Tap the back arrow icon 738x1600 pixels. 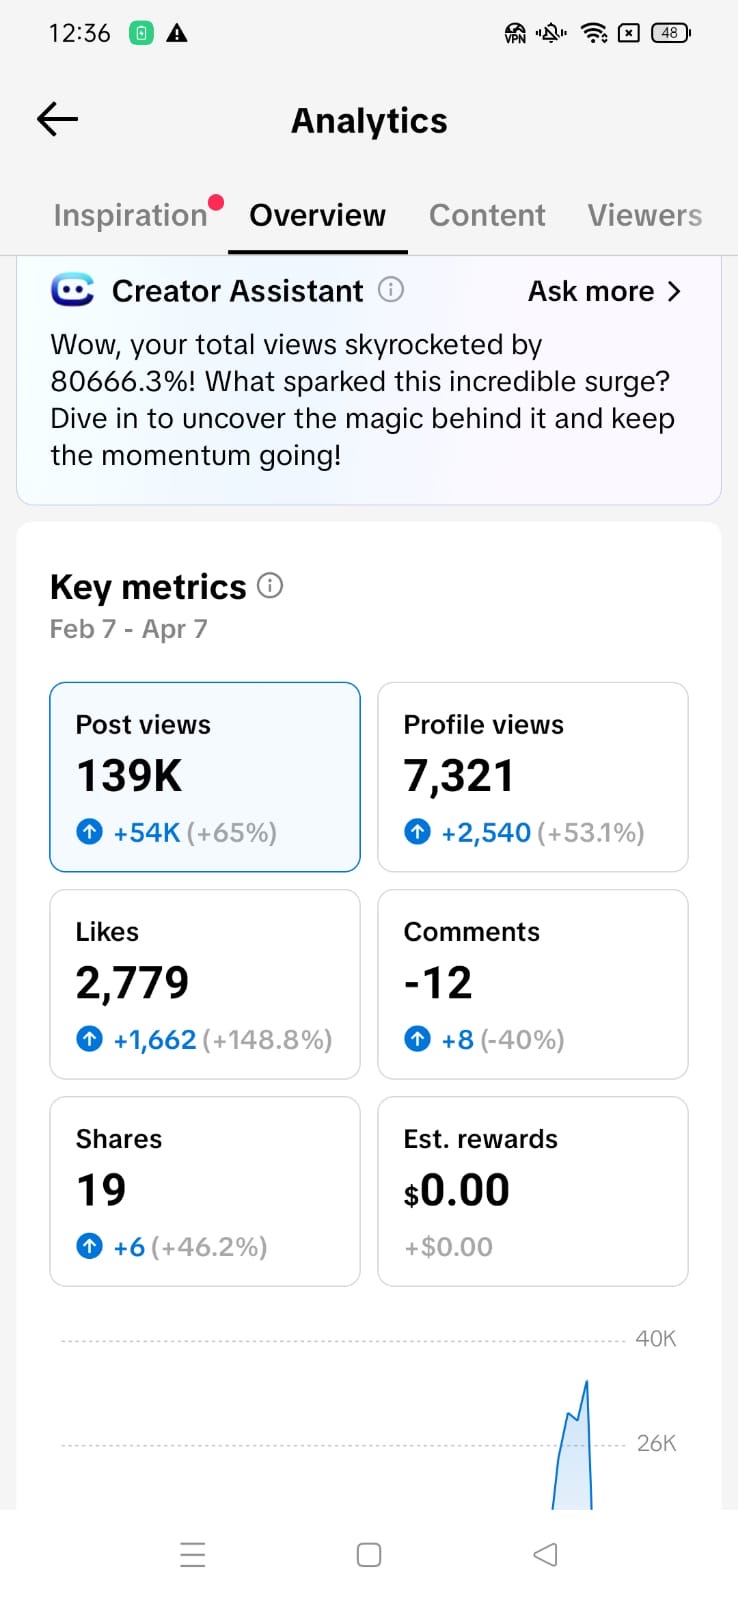[57, 120]
